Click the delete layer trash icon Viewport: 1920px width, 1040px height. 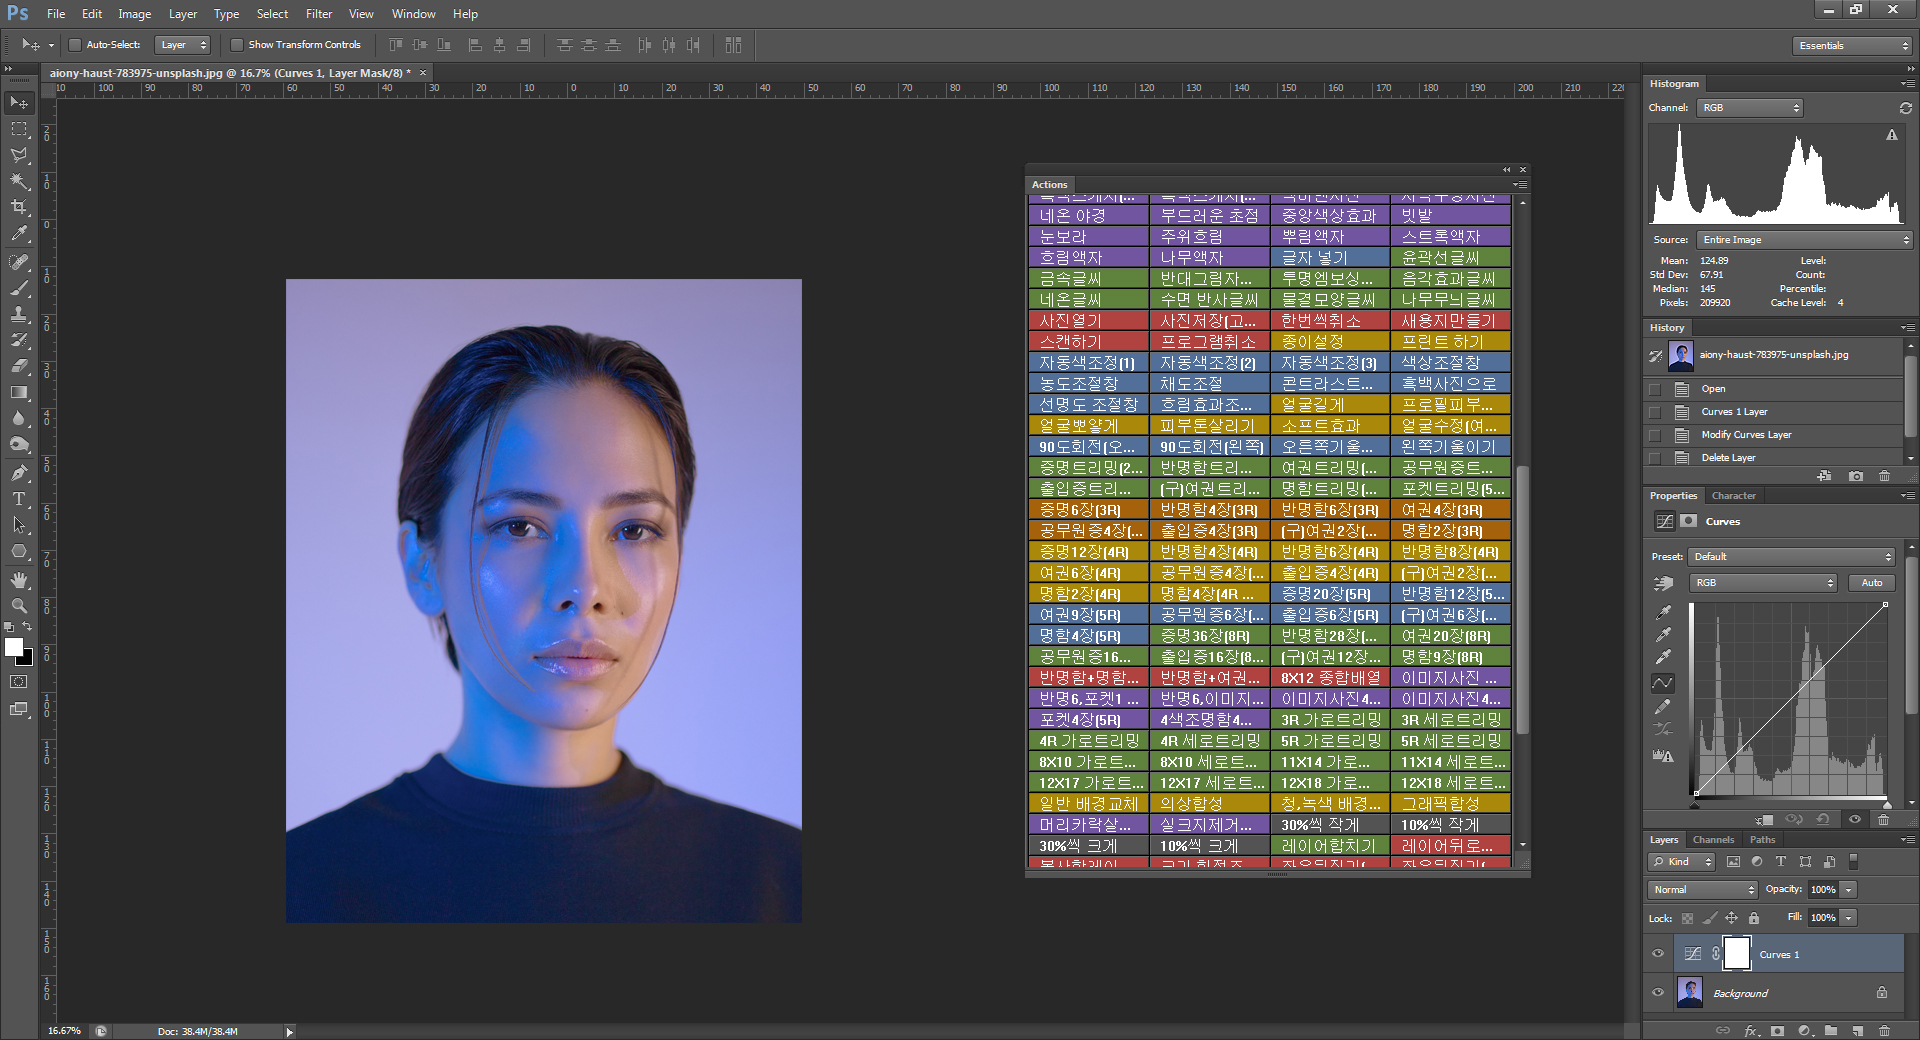pyautogui.click(x=1884, y=1030)
